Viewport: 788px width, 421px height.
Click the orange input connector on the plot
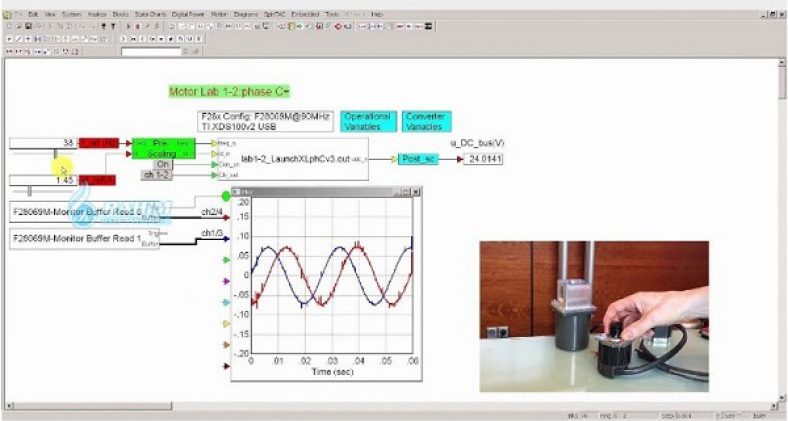tap(227, 345)
